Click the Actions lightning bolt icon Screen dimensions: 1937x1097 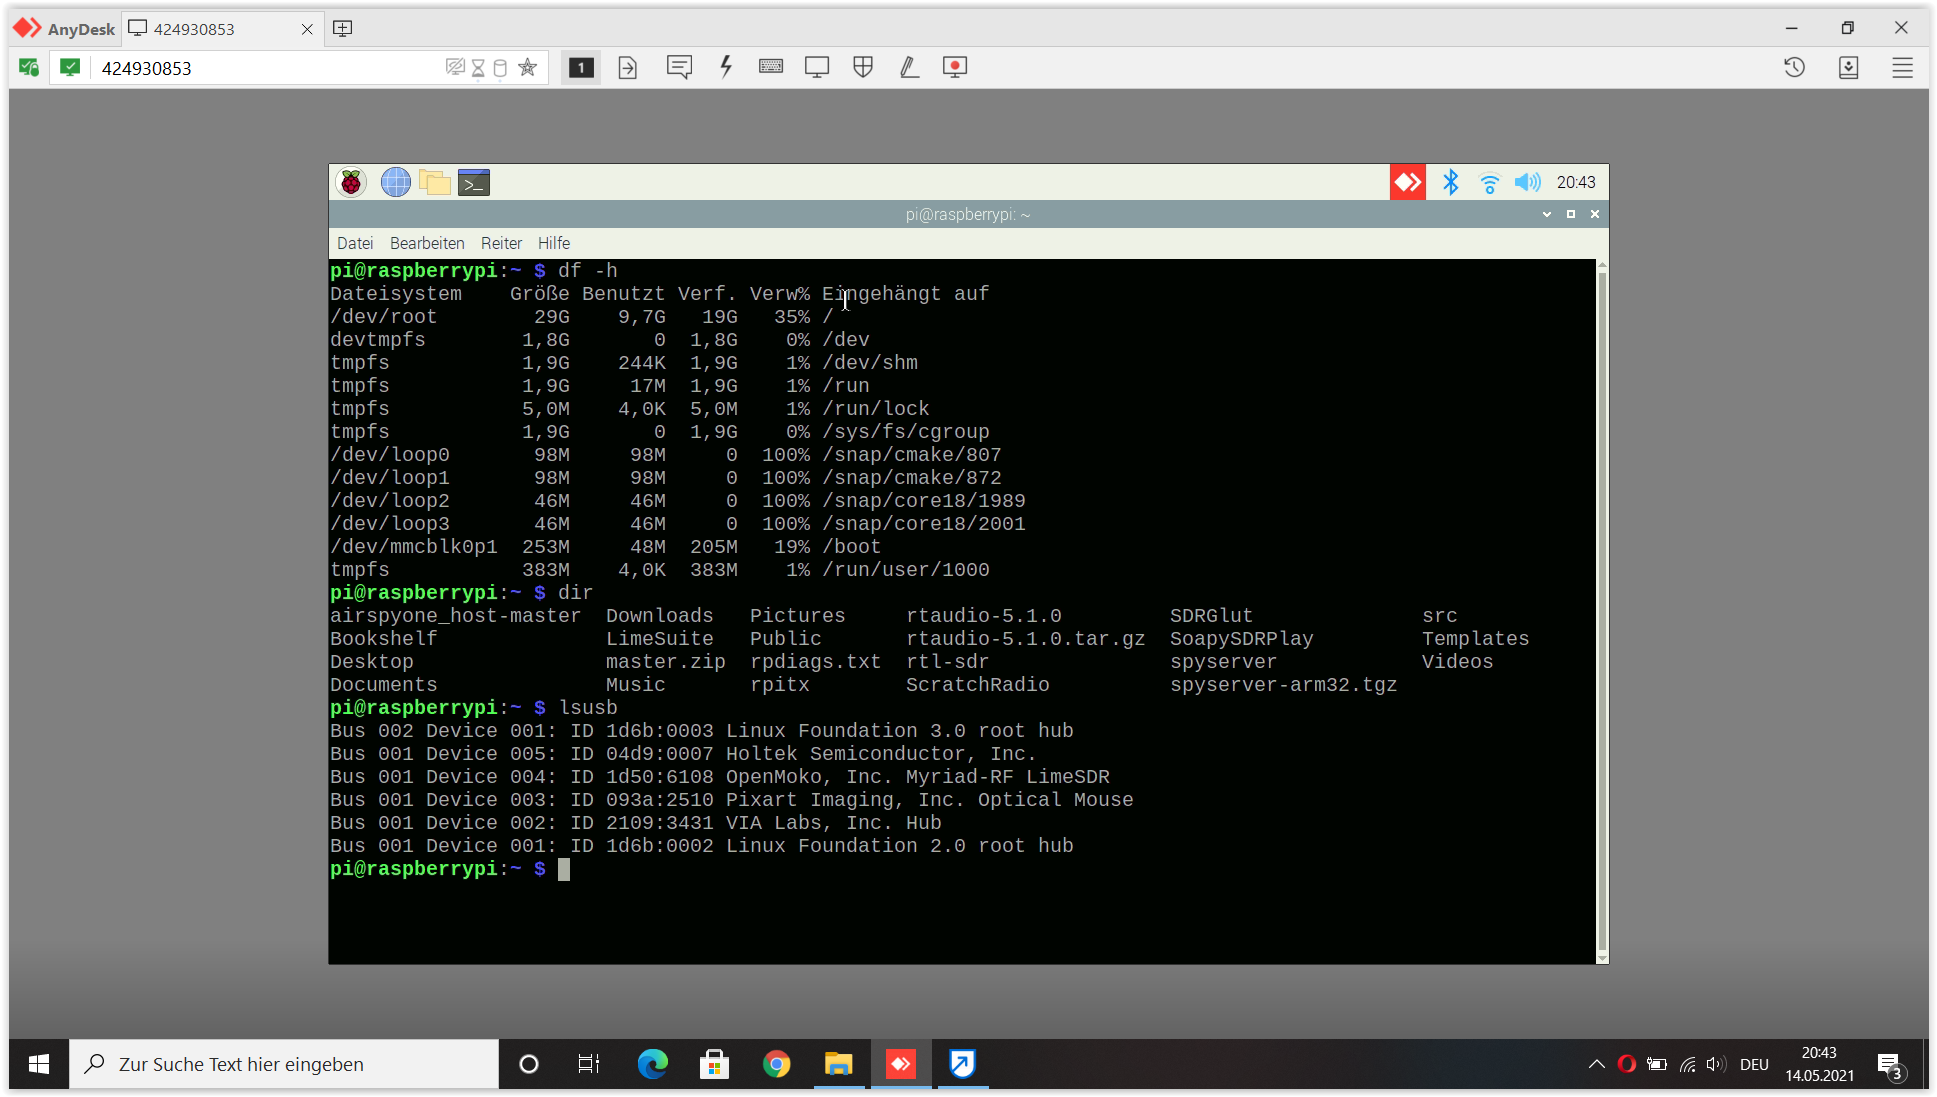(x=726, y=67)
